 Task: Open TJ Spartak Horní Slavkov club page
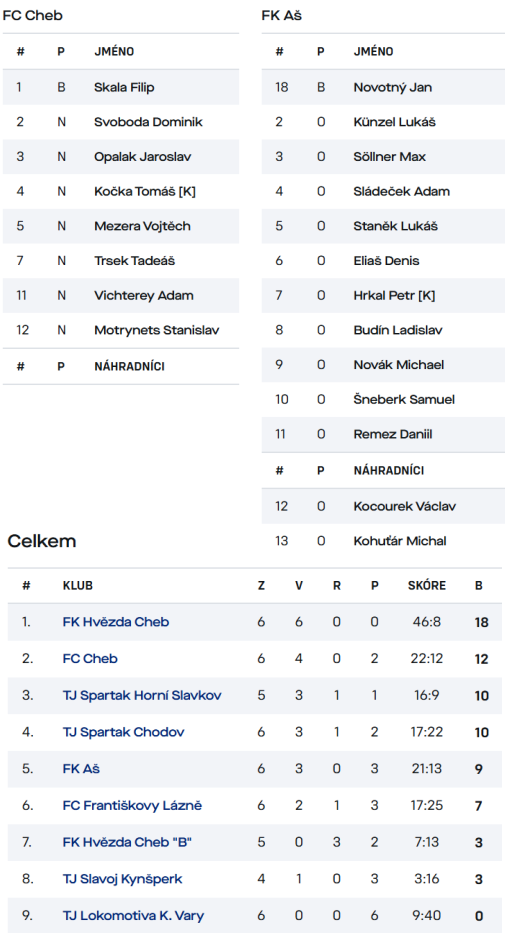142,695
